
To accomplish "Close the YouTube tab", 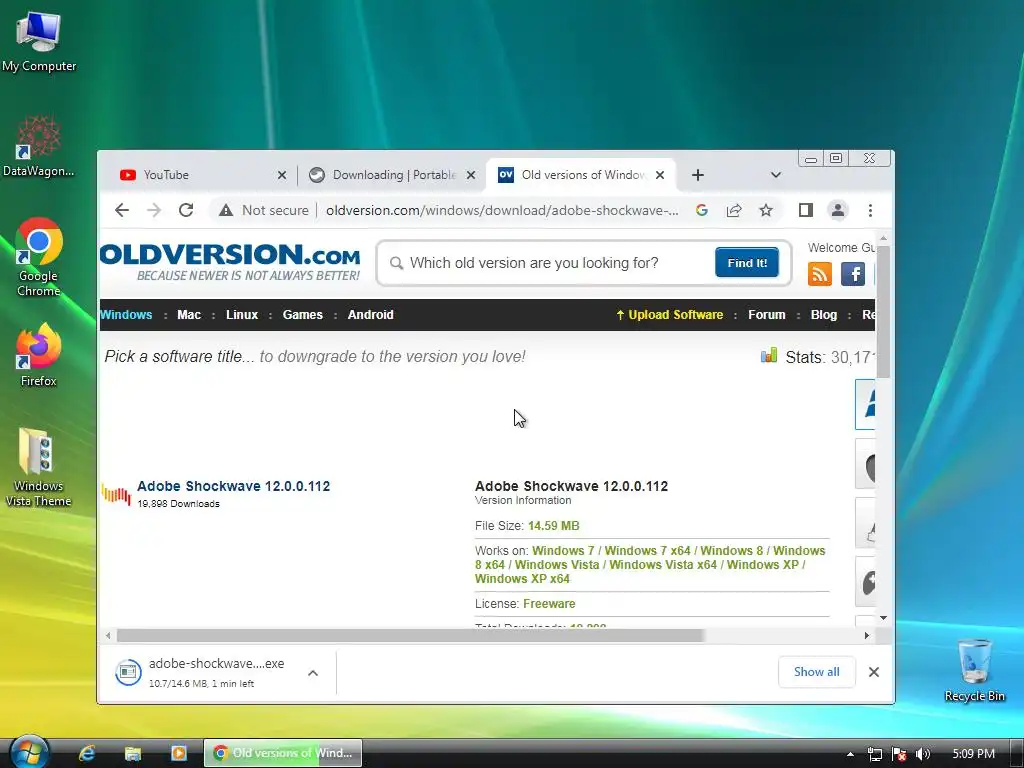I will pos(282,175).
